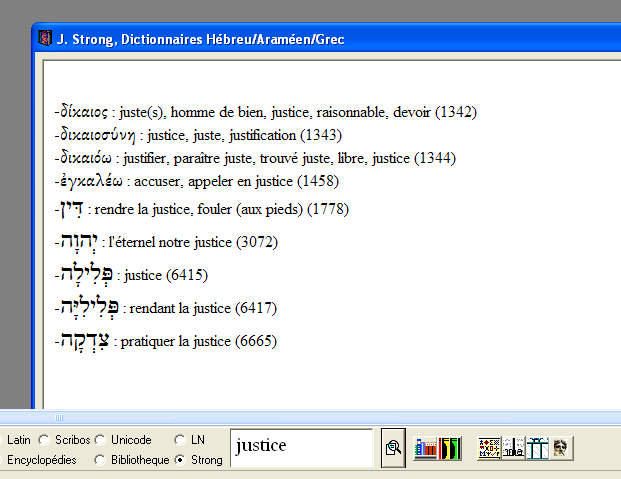Screen dimensions: 621x479
Task: Click the Strong dictionary window title icon
Action: pyautogui.click(x=45, y=38)
